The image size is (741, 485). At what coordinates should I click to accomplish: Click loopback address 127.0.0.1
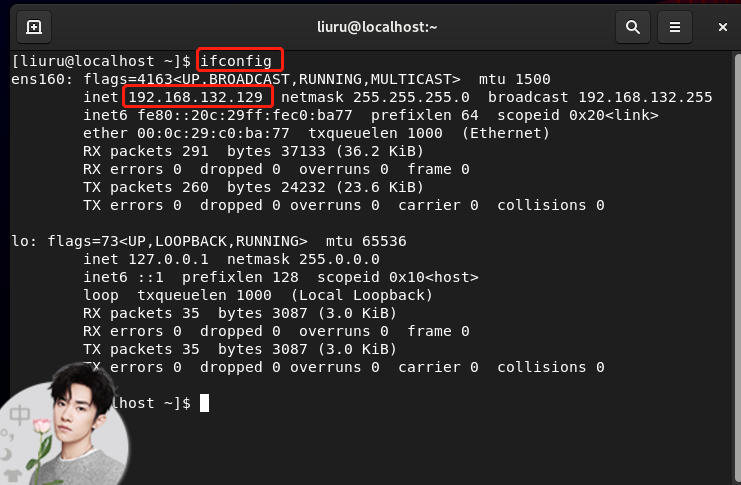click(x=168, y=259)
